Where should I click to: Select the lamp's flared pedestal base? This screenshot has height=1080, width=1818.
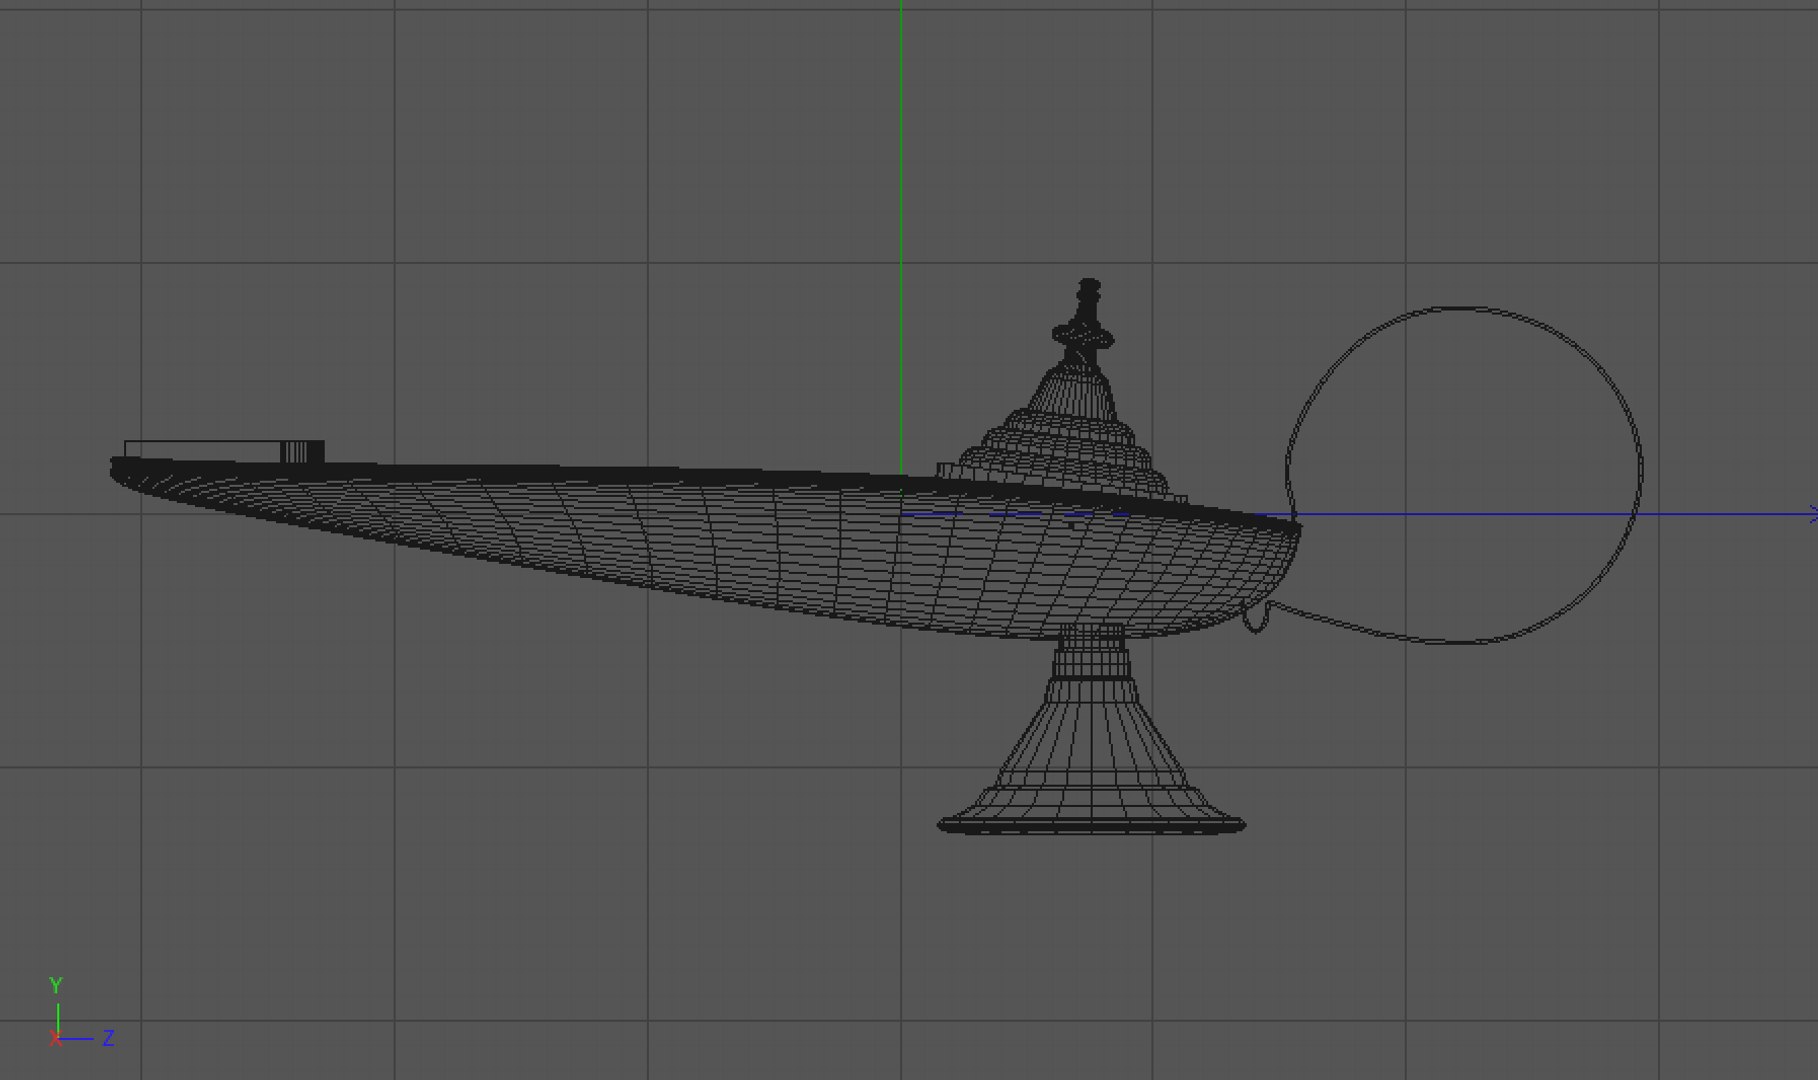coord(1091,728)
